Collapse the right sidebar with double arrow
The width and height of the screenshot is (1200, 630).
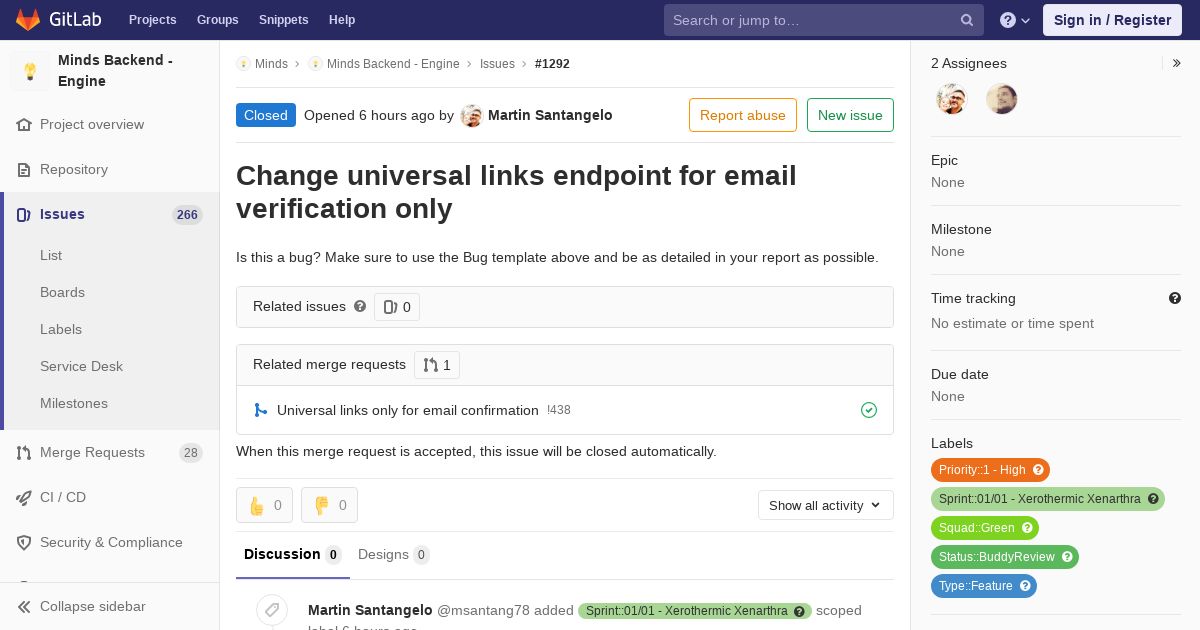pos(1177,63)
